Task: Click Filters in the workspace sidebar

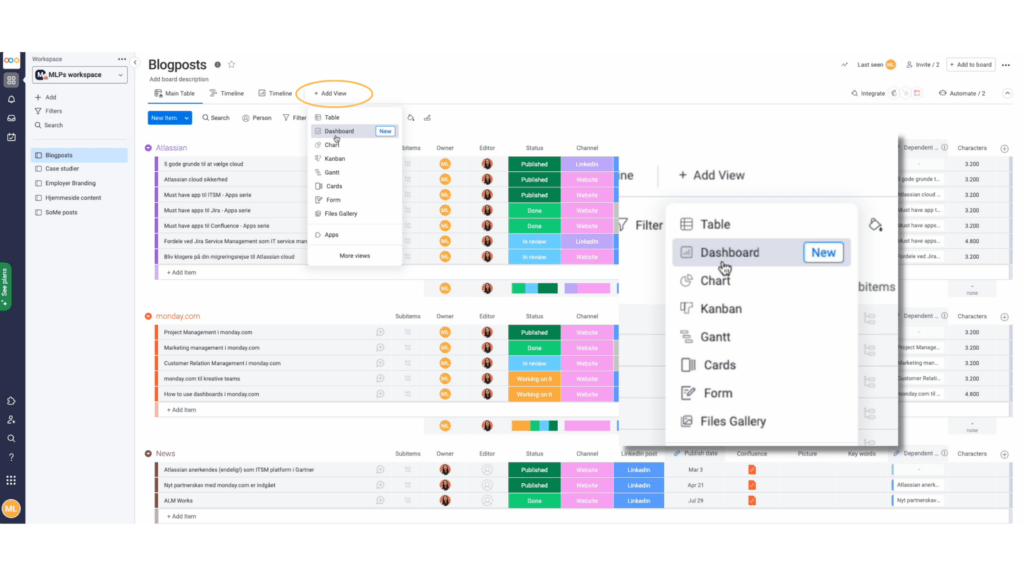Action: [x=48, y=111]
